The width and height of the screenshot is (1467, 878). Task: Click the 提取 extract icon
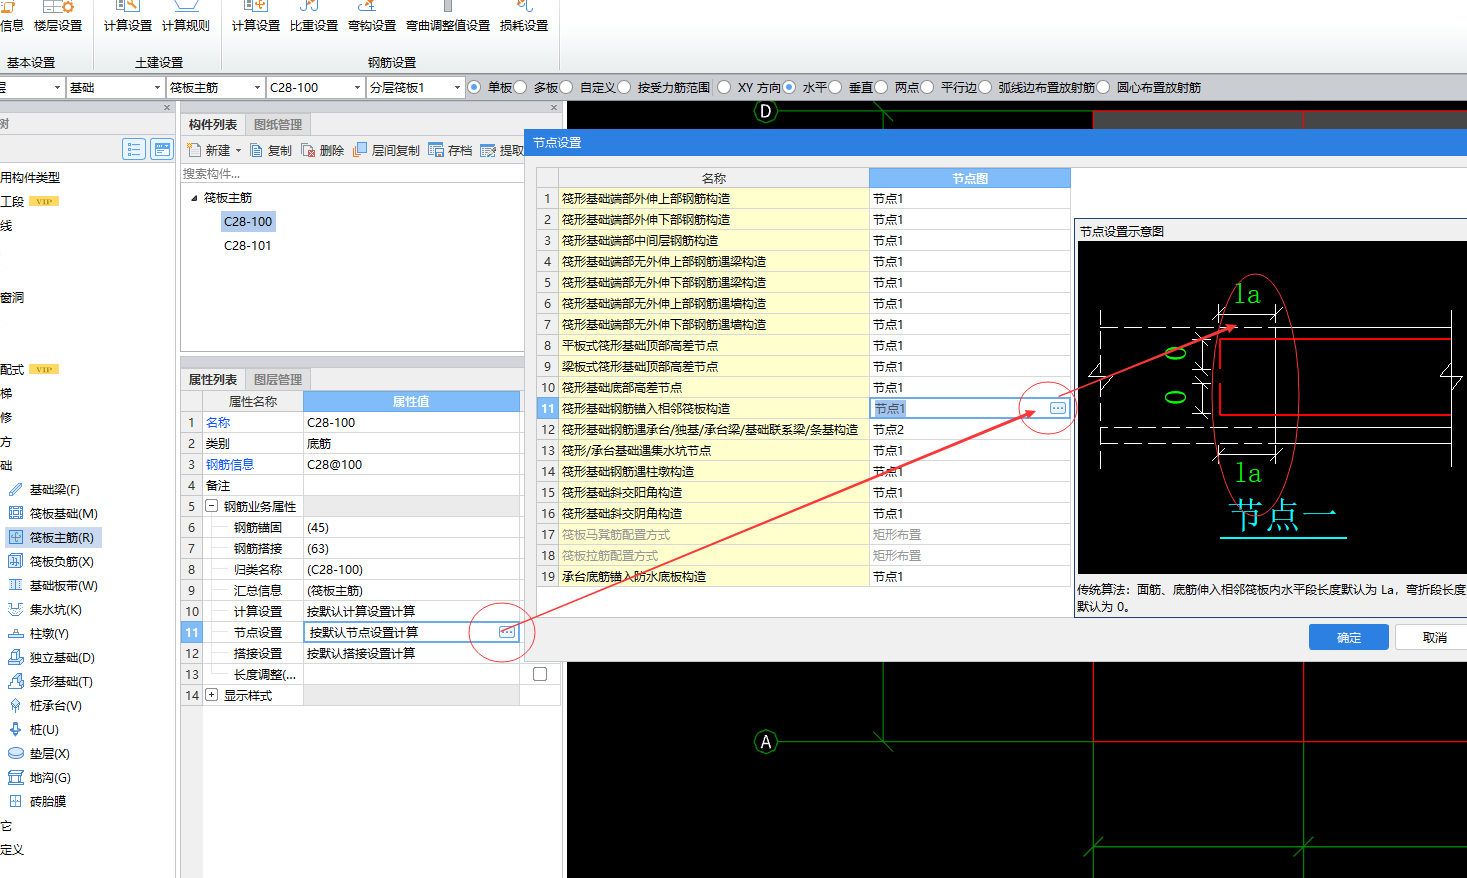coord(488,150)
